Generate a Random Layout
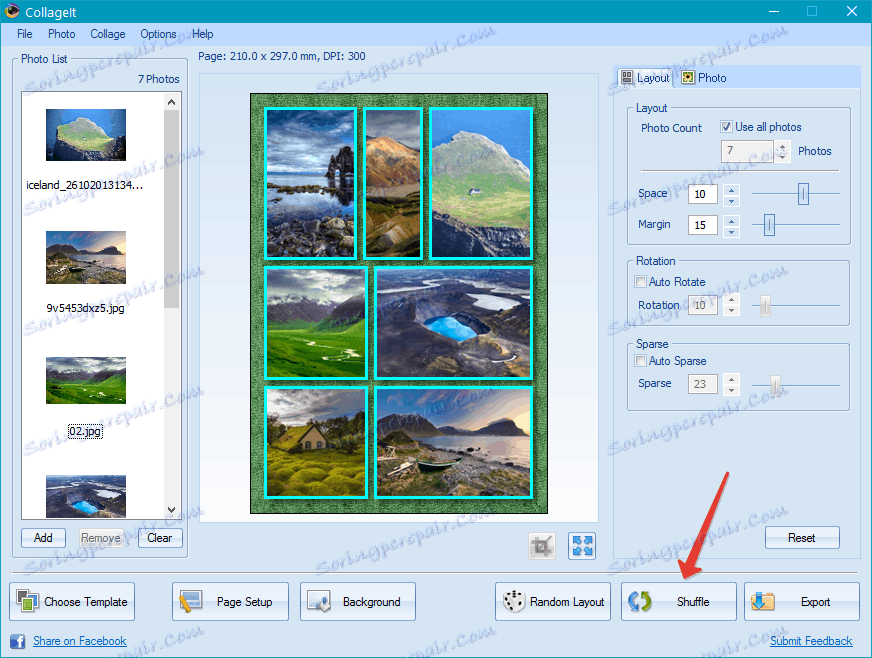 pyautogui.click(x=553, y=601)
